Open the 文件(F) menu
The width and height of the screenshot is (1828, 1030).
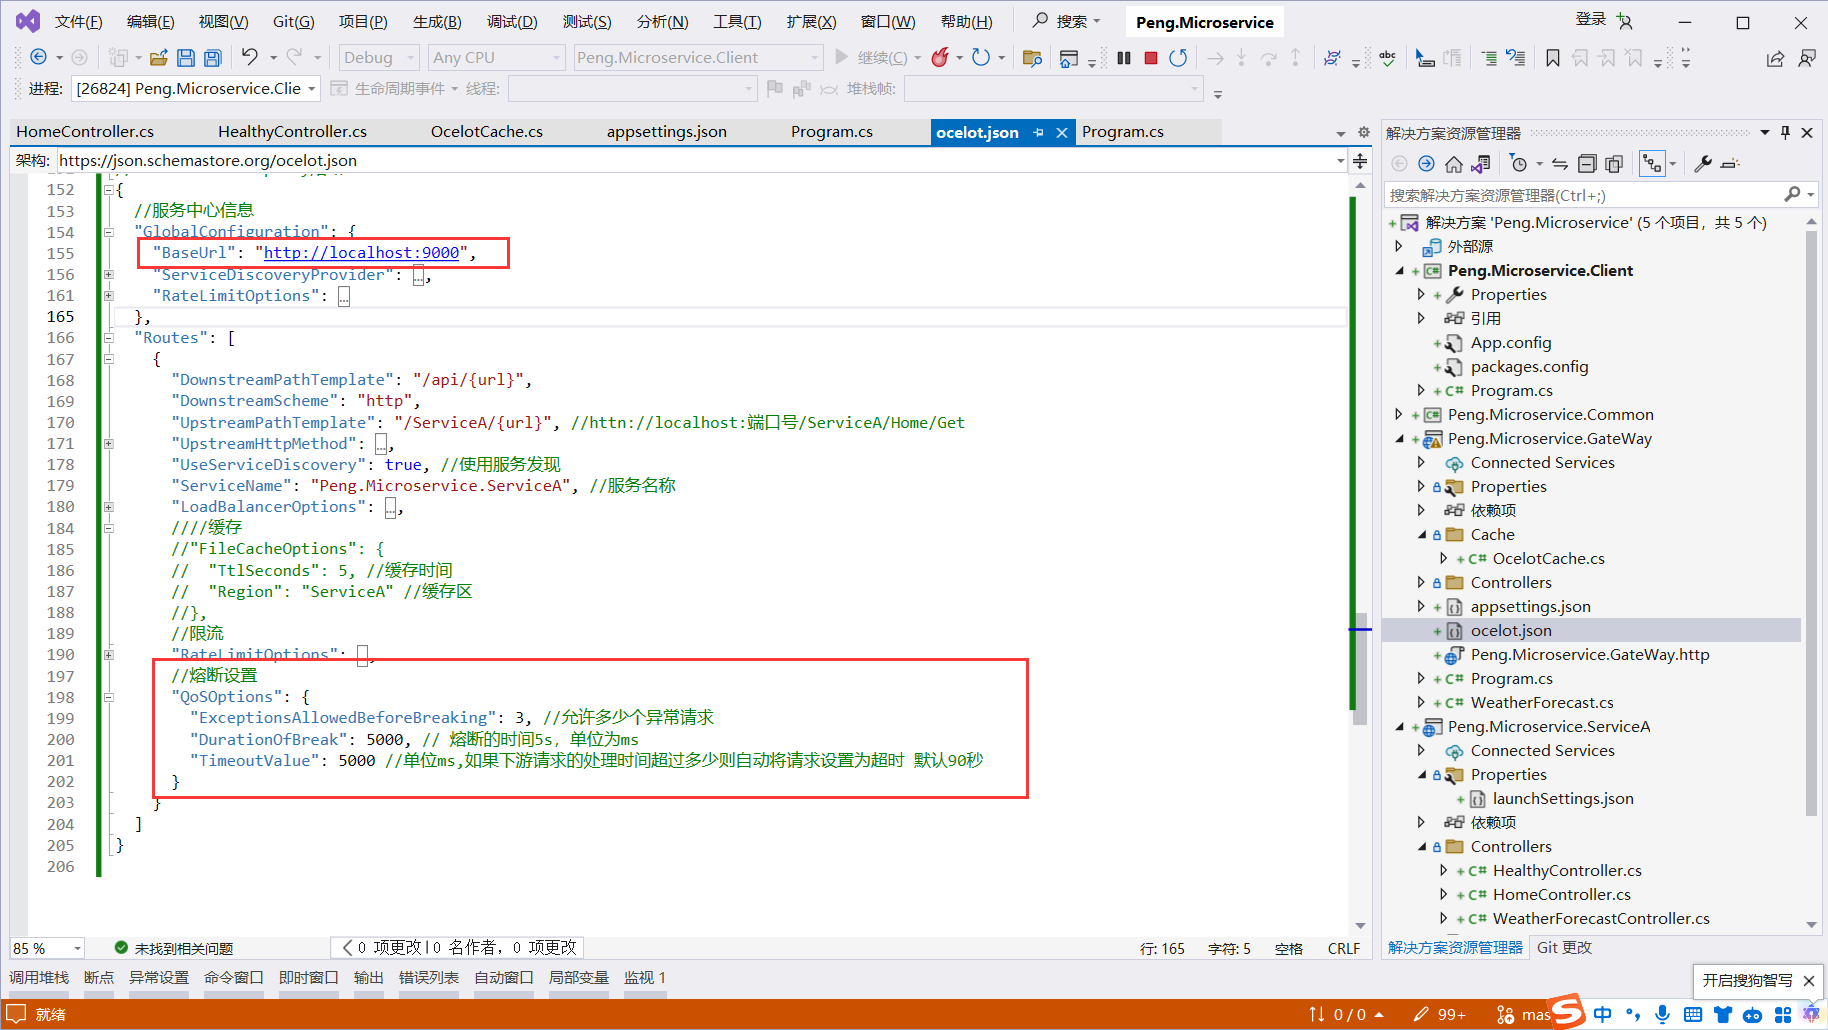[78, 22]
